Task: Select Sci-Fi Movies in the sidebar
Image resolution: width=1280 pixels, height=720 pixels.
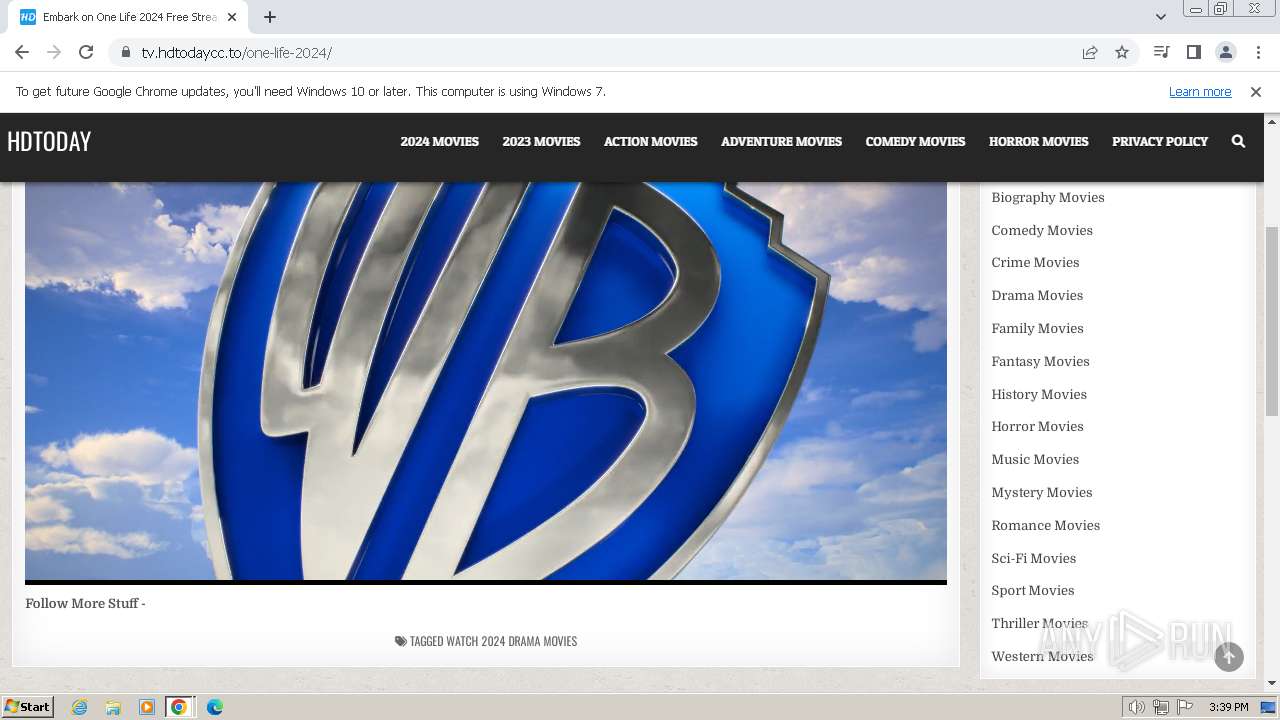Action: pyautogui.click(x=1033, y=558)
